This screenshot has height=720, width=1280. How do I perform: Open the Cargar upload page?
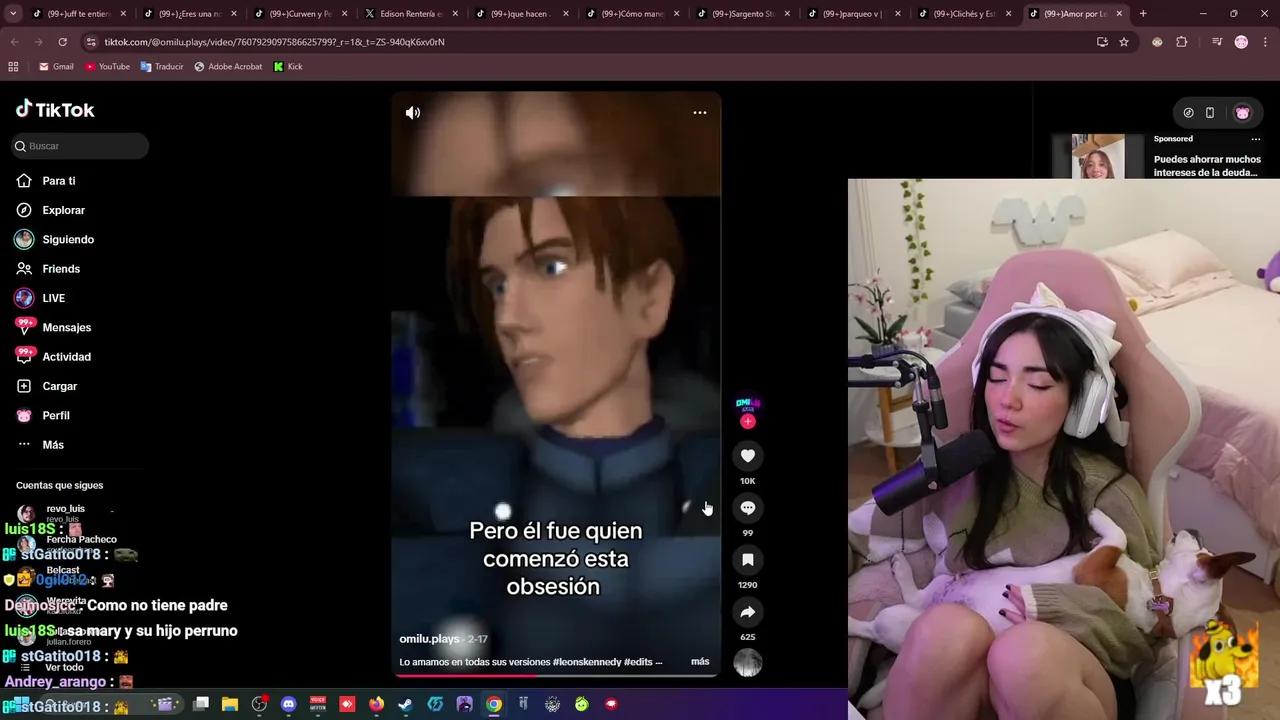59,386
